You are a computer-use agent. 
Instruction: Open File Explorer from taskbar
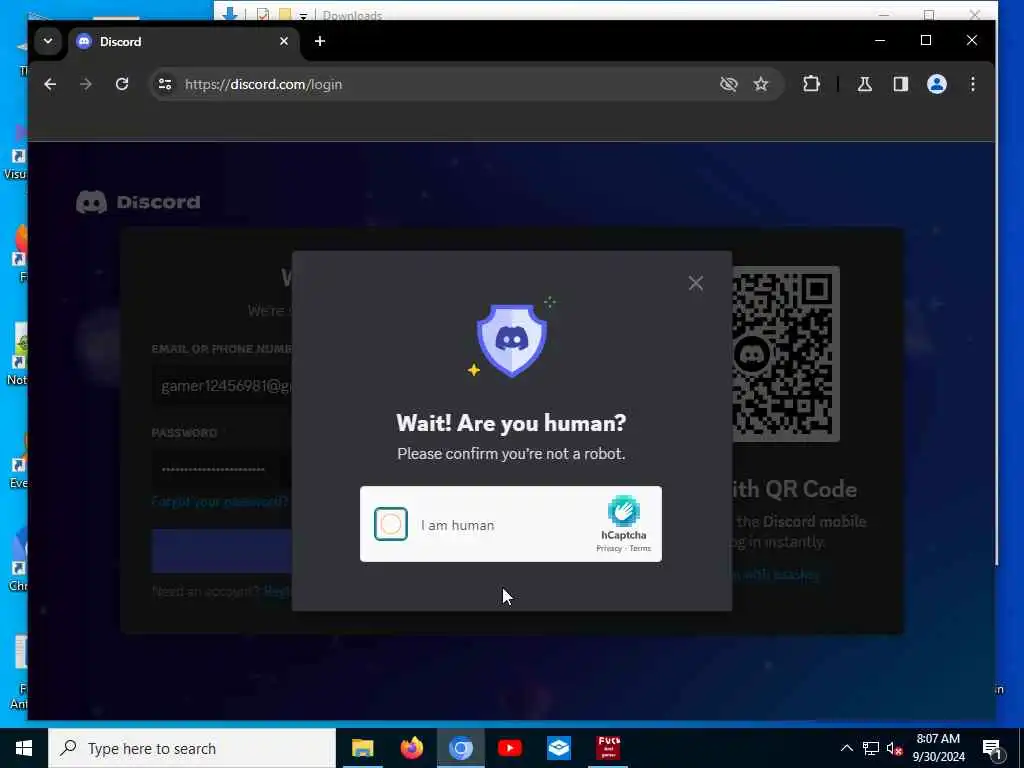pyautogui.click(x=362, y=748)
